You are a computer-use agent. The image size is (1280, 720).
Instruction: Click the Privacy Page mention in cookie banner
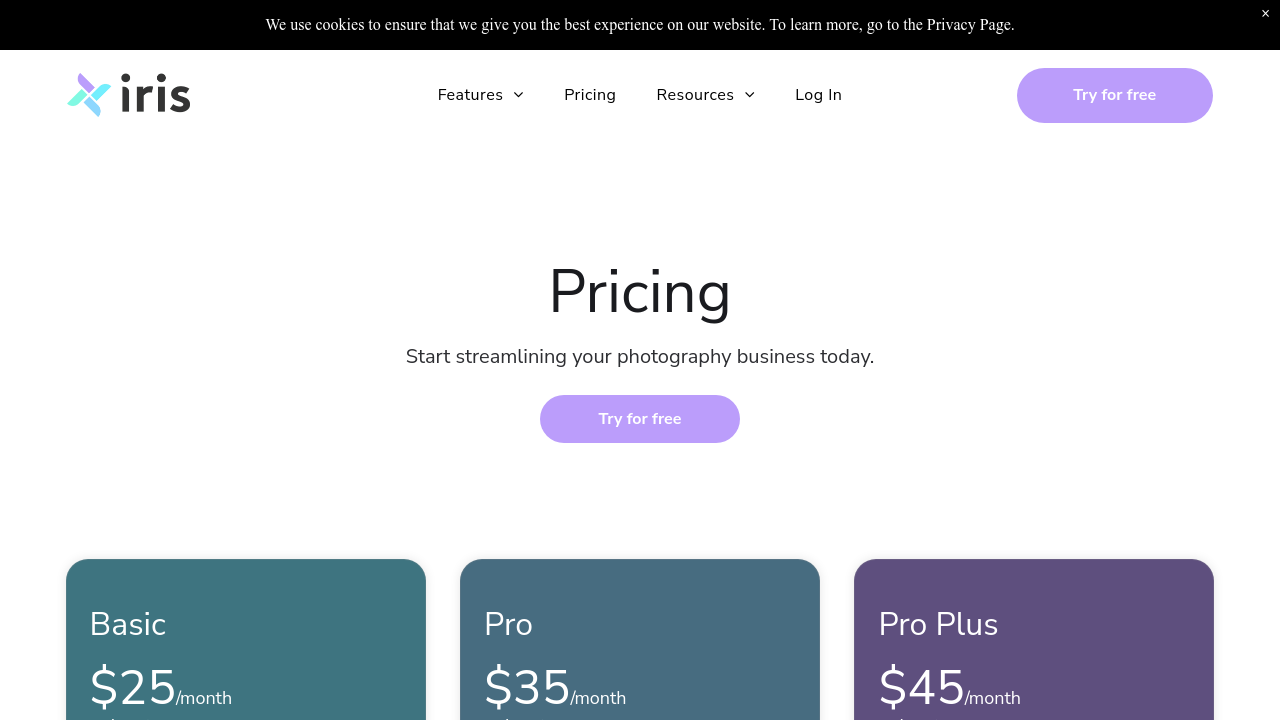coord(969,25)
